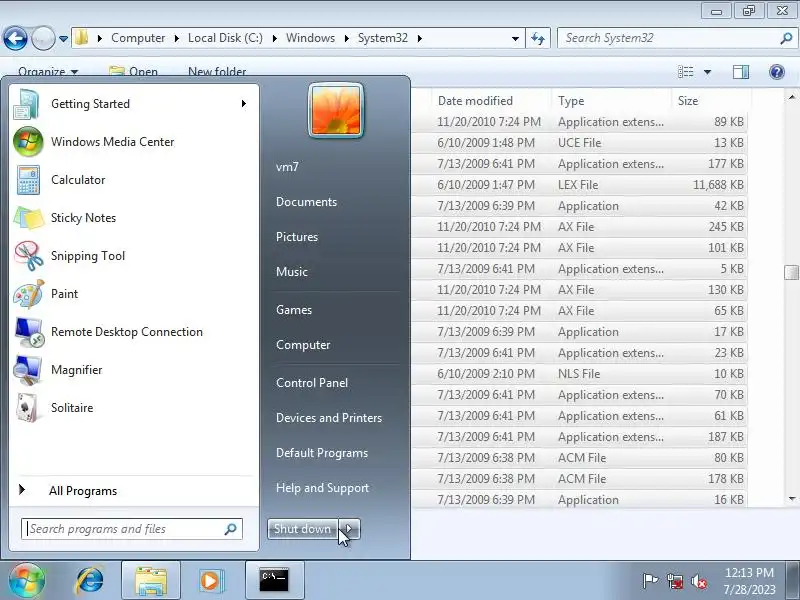The width and height of the screenshot is (800, 600).
Task: Expand Computer breadcrumb arrow
Action: point(176,38)
